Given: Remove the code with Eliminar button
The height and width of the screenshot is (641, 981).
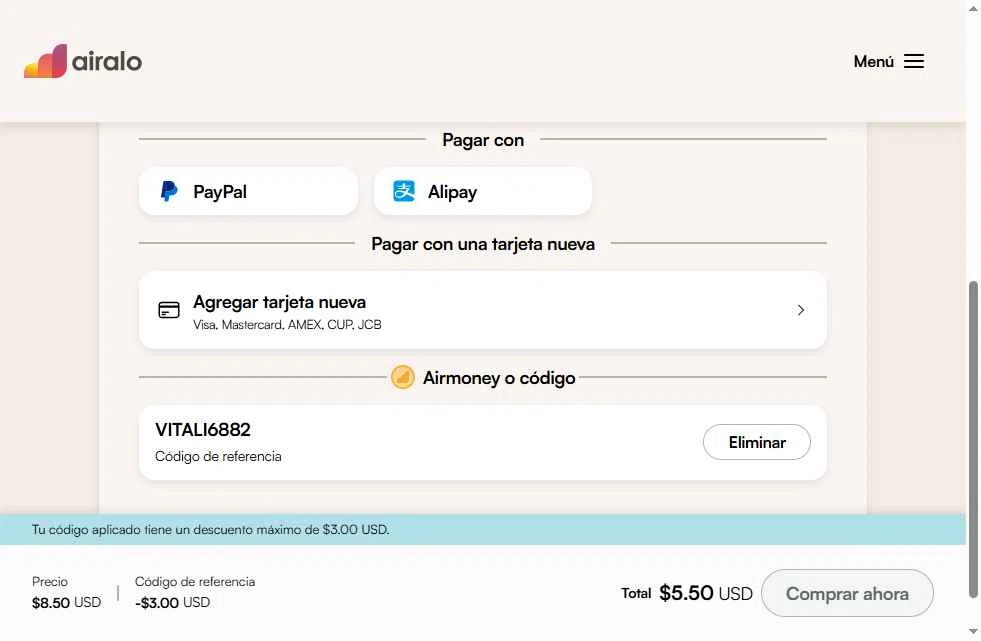Looking at the screenshot, I should 756,442.
